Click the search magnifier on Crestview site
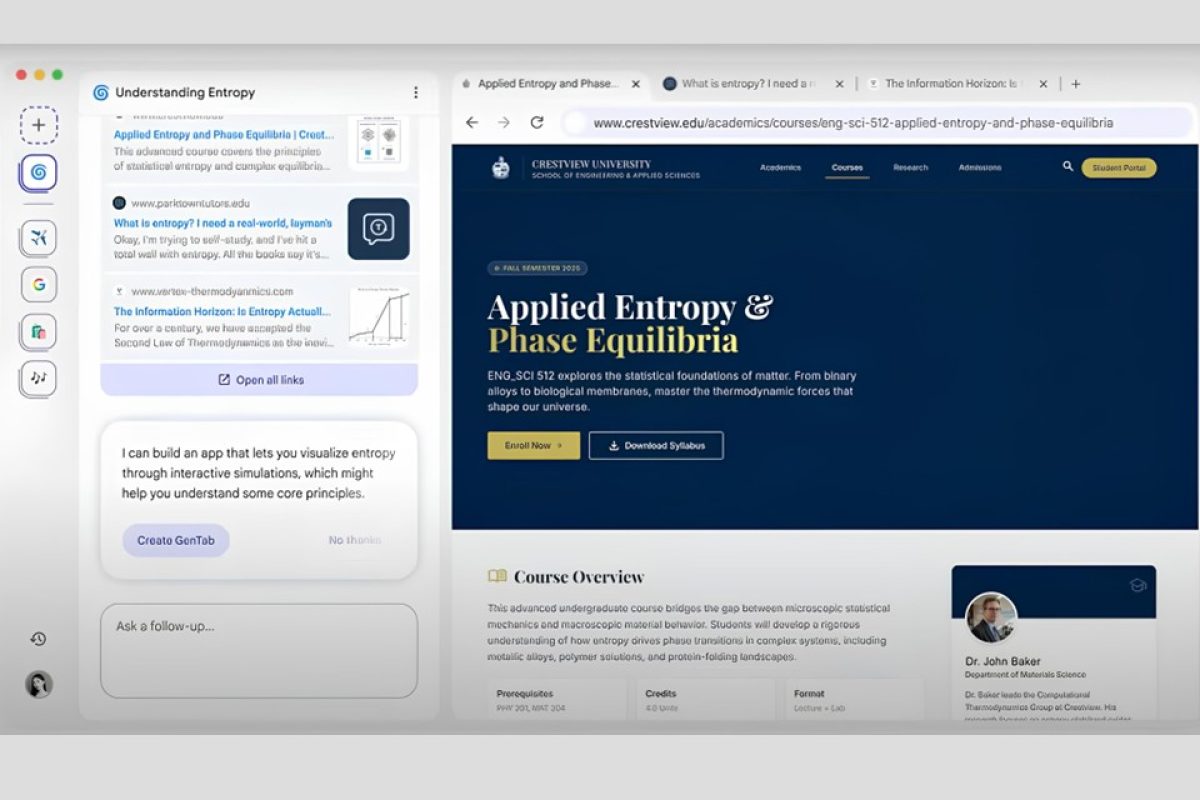 1068,167
